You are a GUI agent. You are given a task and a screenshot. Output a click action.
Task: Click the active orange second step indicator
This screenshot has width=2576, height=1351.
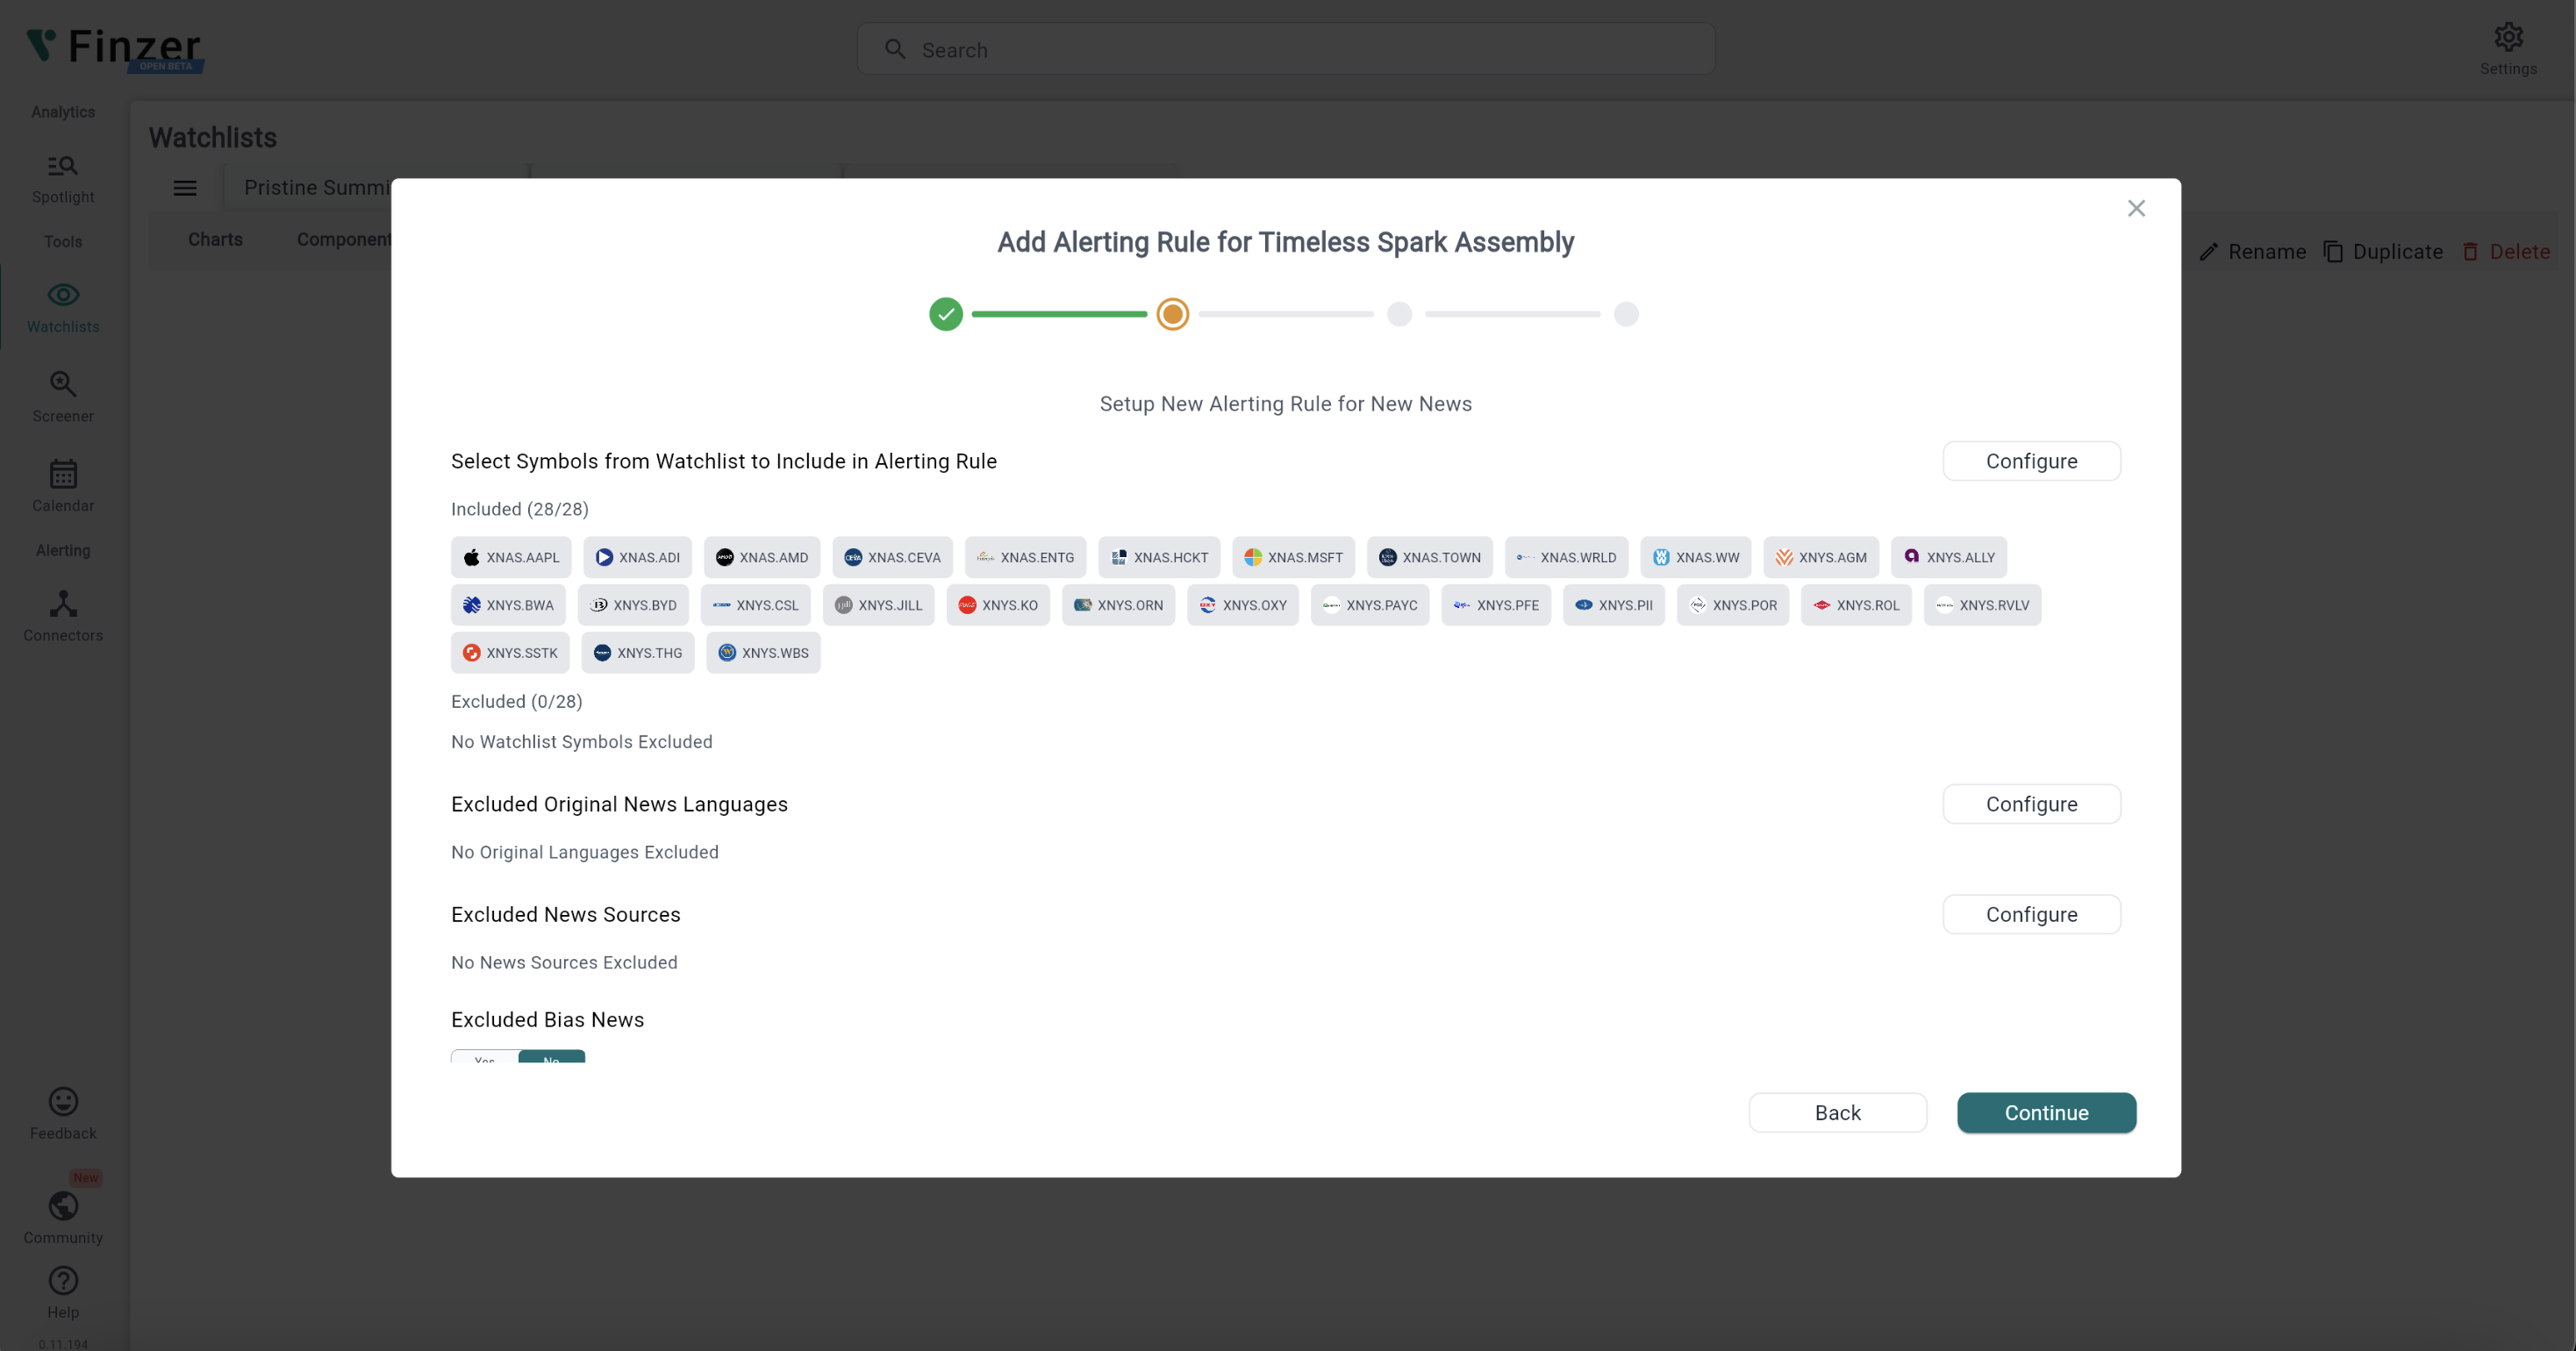pyautogui.click(x=1173, y=314)
